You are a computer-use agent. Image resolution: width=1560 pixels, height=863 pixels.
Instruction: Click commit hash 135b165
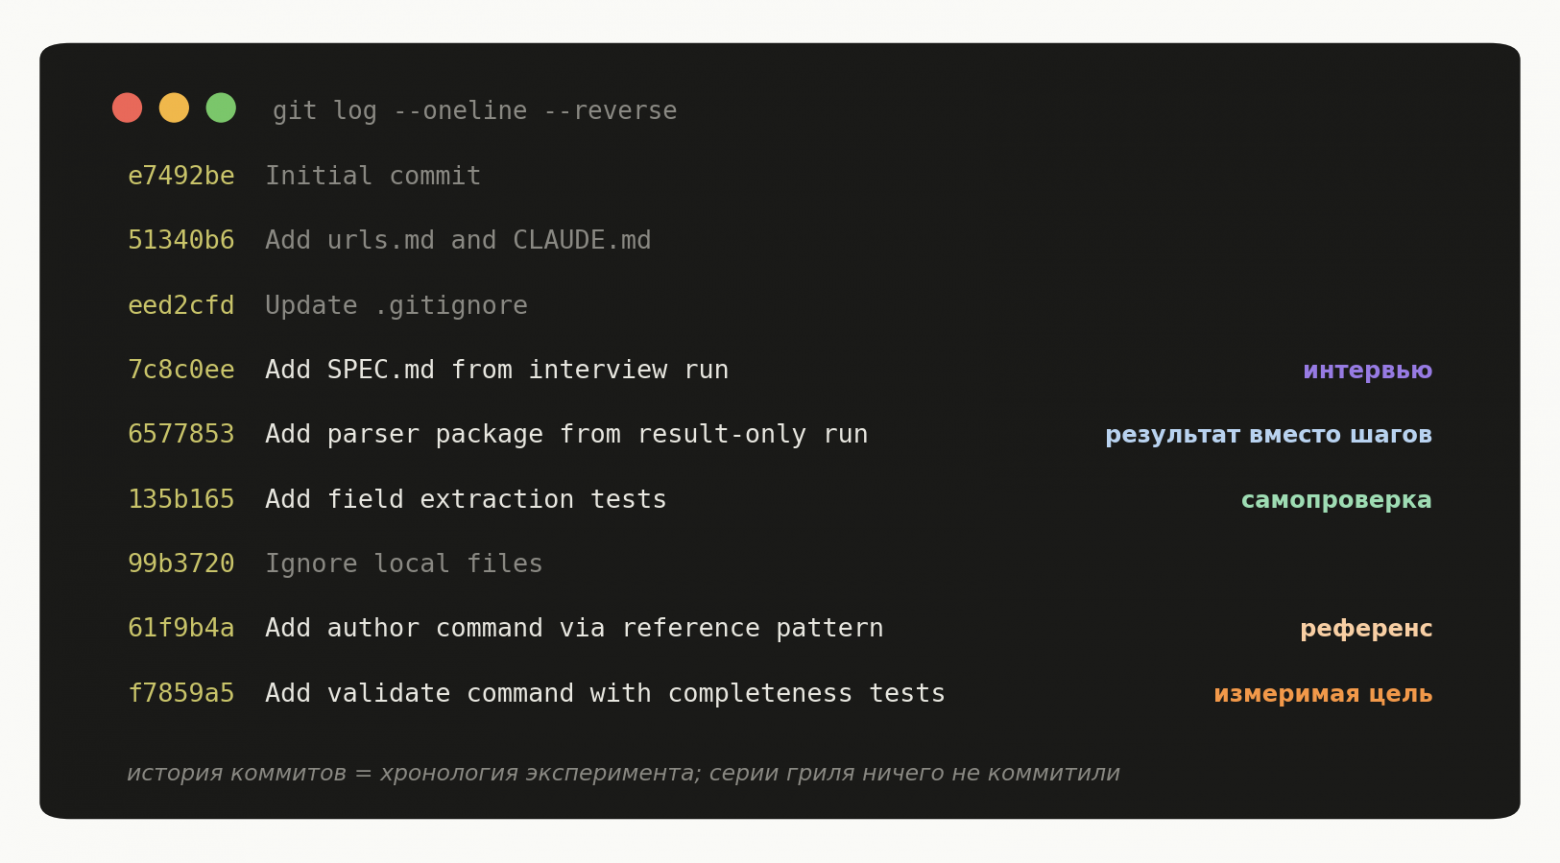click(181, 499)
